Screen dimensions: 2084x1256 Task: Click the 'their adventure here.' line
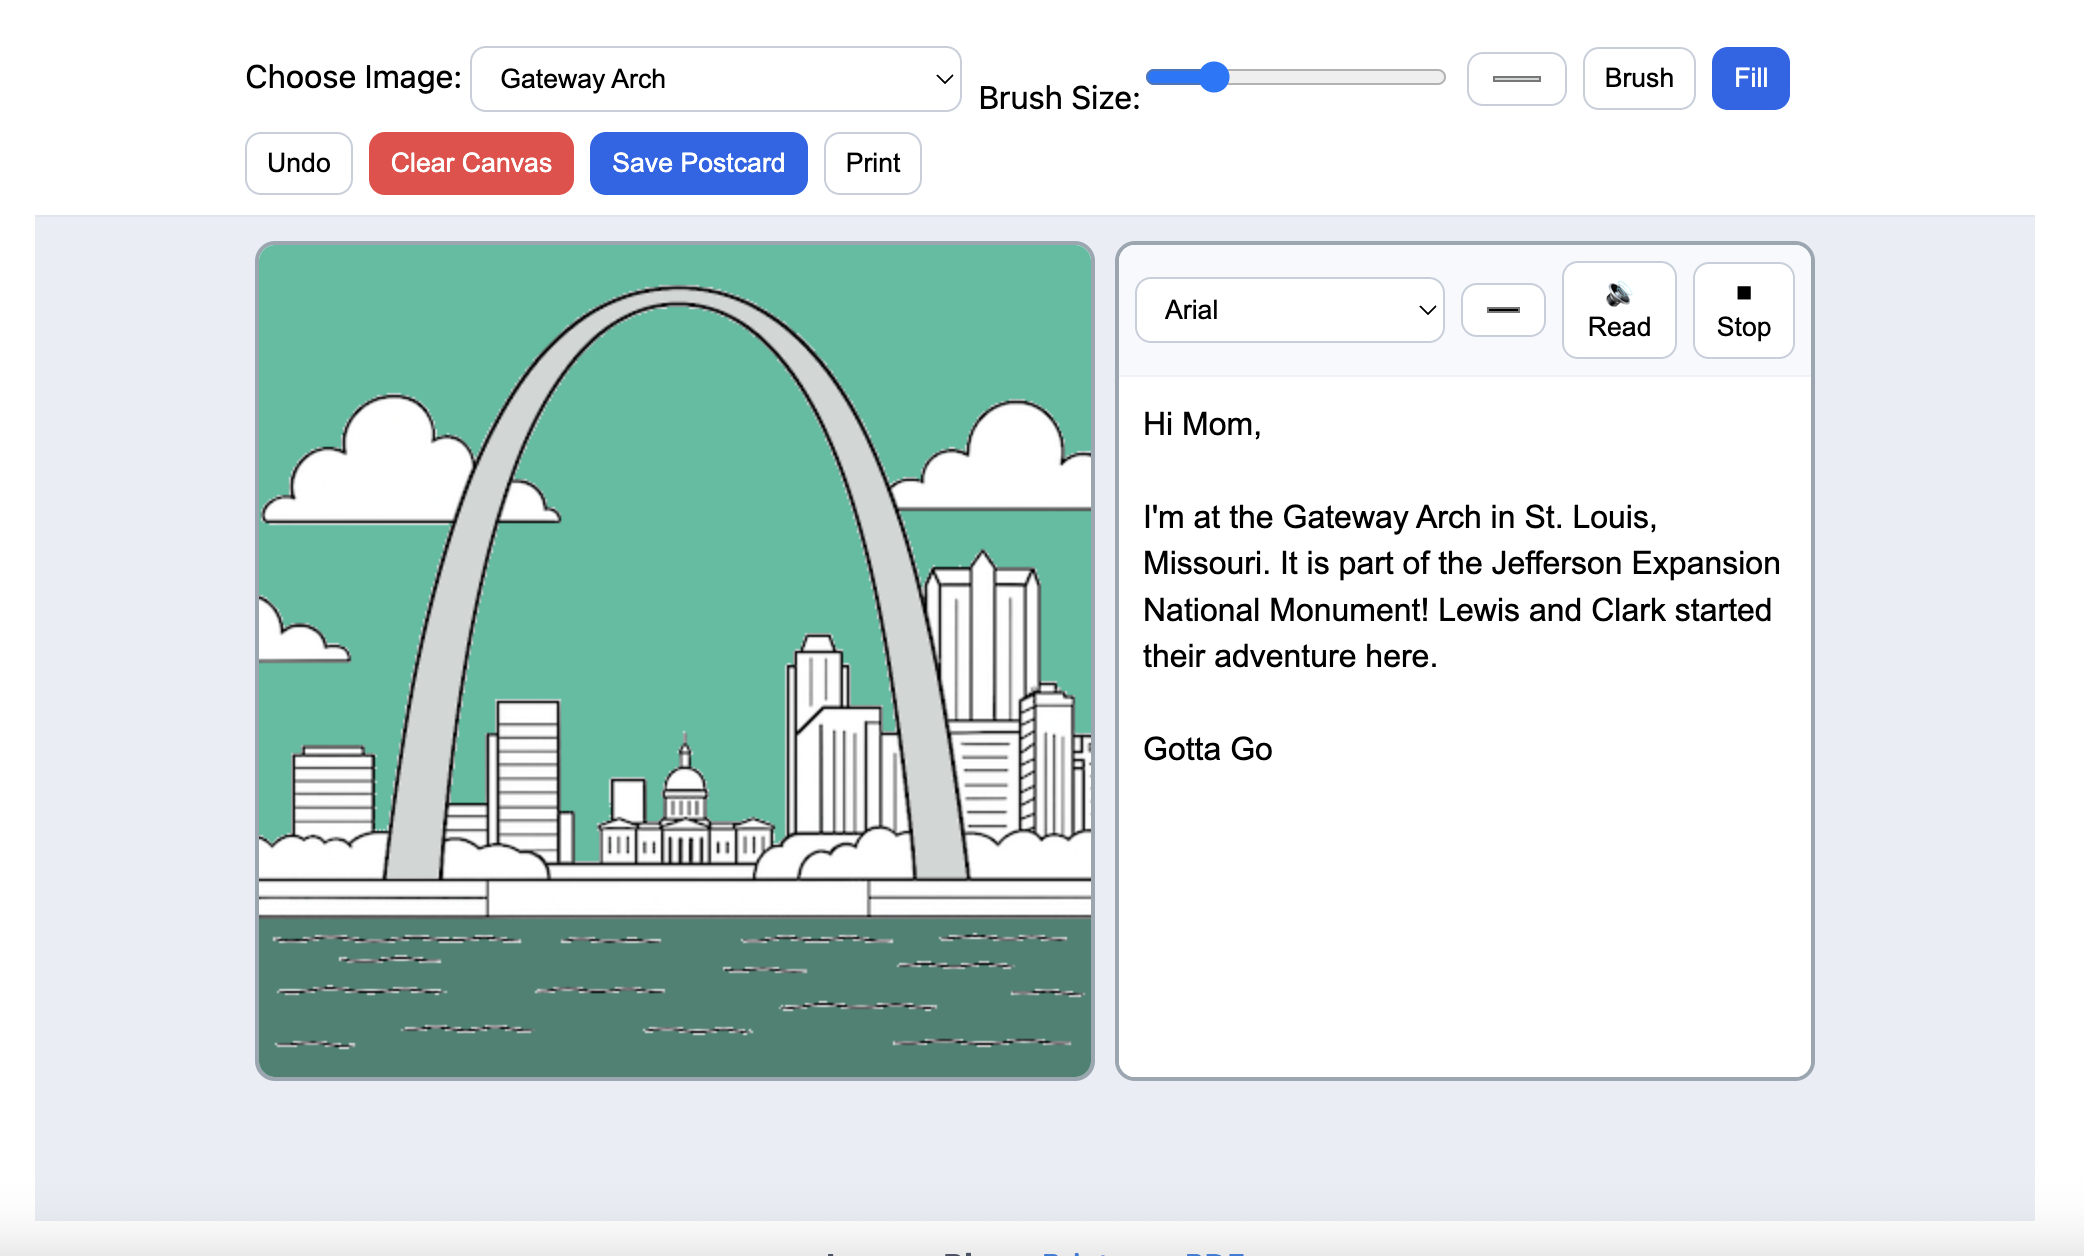click(x=1290, y=656)
